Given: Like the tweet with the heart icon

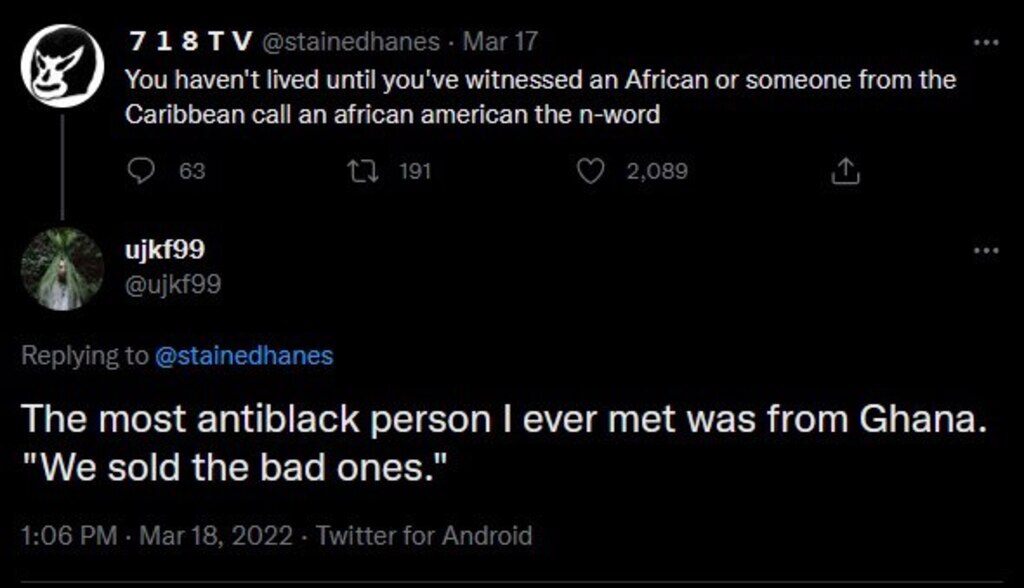Looking at the screenshot, I should tap(593, 172).
